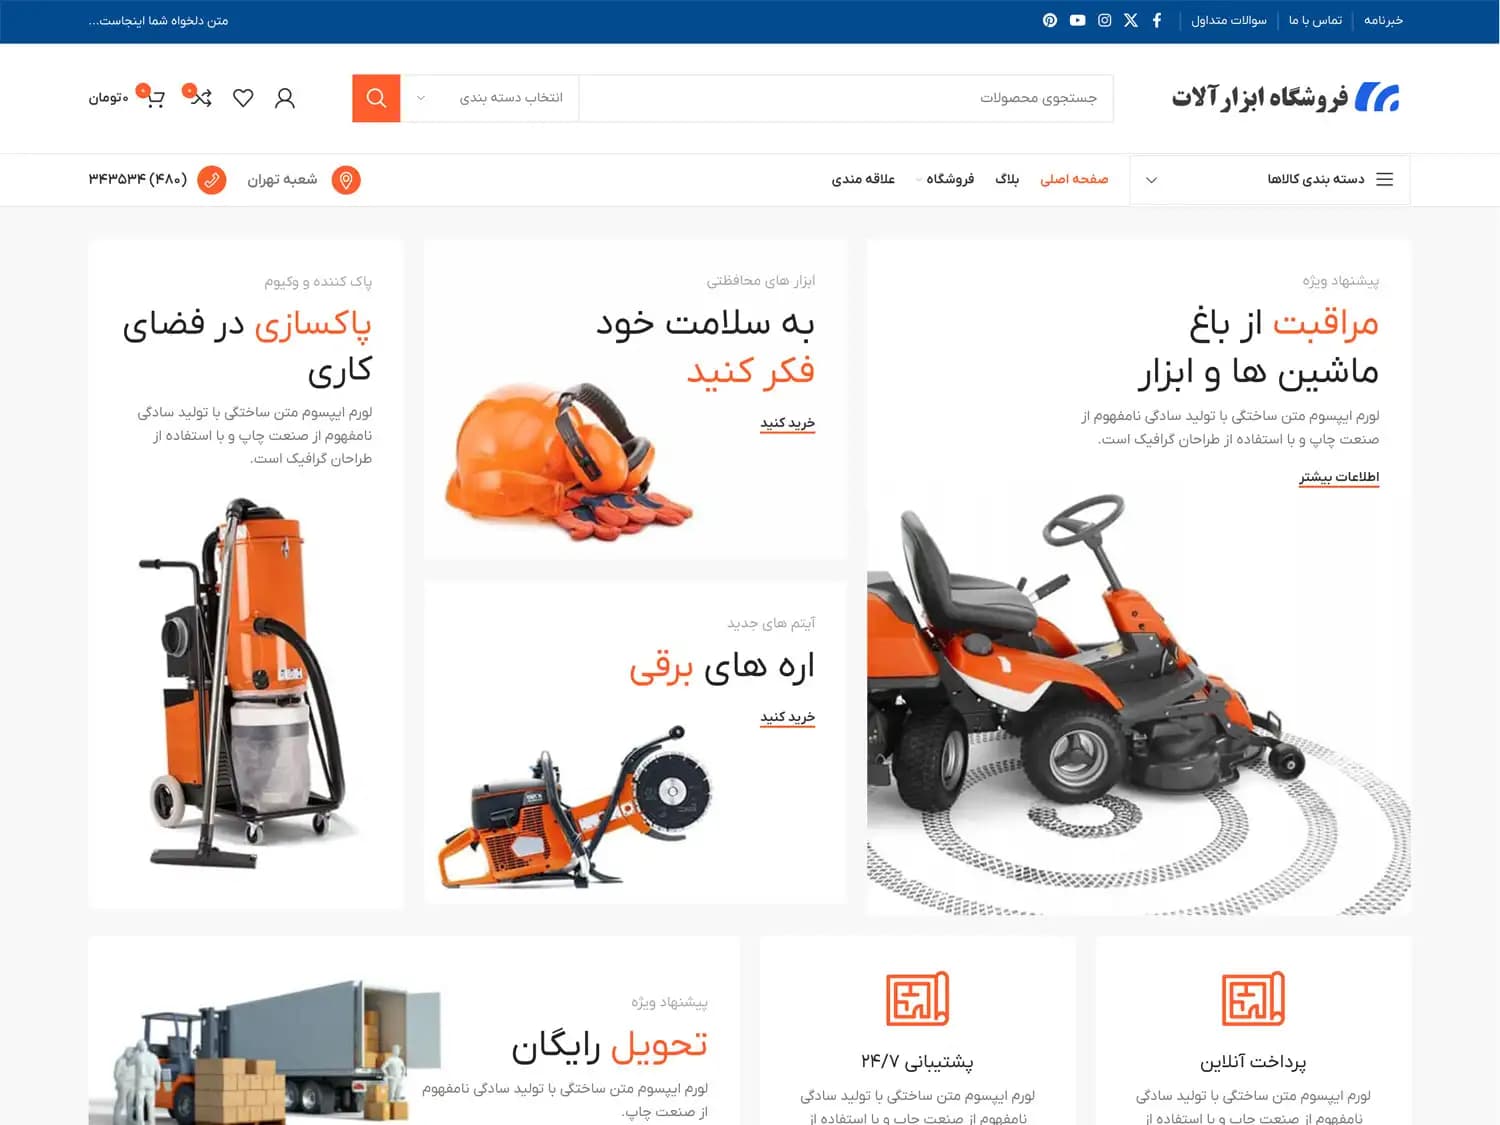Click خرید کنید under اره های برقی banner
The height and width of the screenshot is (1125, 1500).
click(x=788, y=717)
